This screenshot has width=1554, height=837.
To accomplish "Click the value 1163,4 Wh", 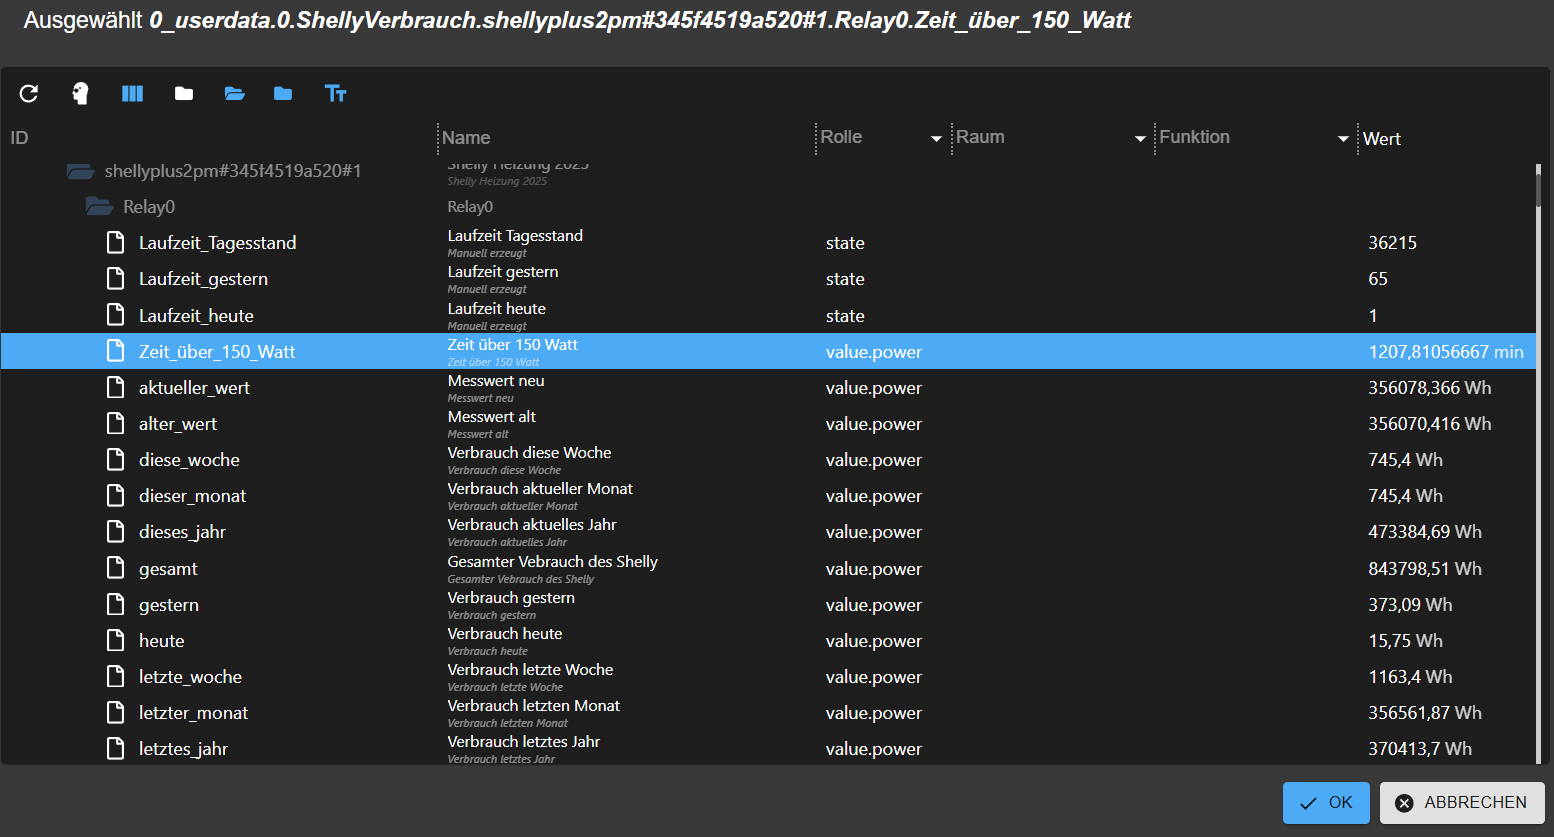I will [1410, 676].
